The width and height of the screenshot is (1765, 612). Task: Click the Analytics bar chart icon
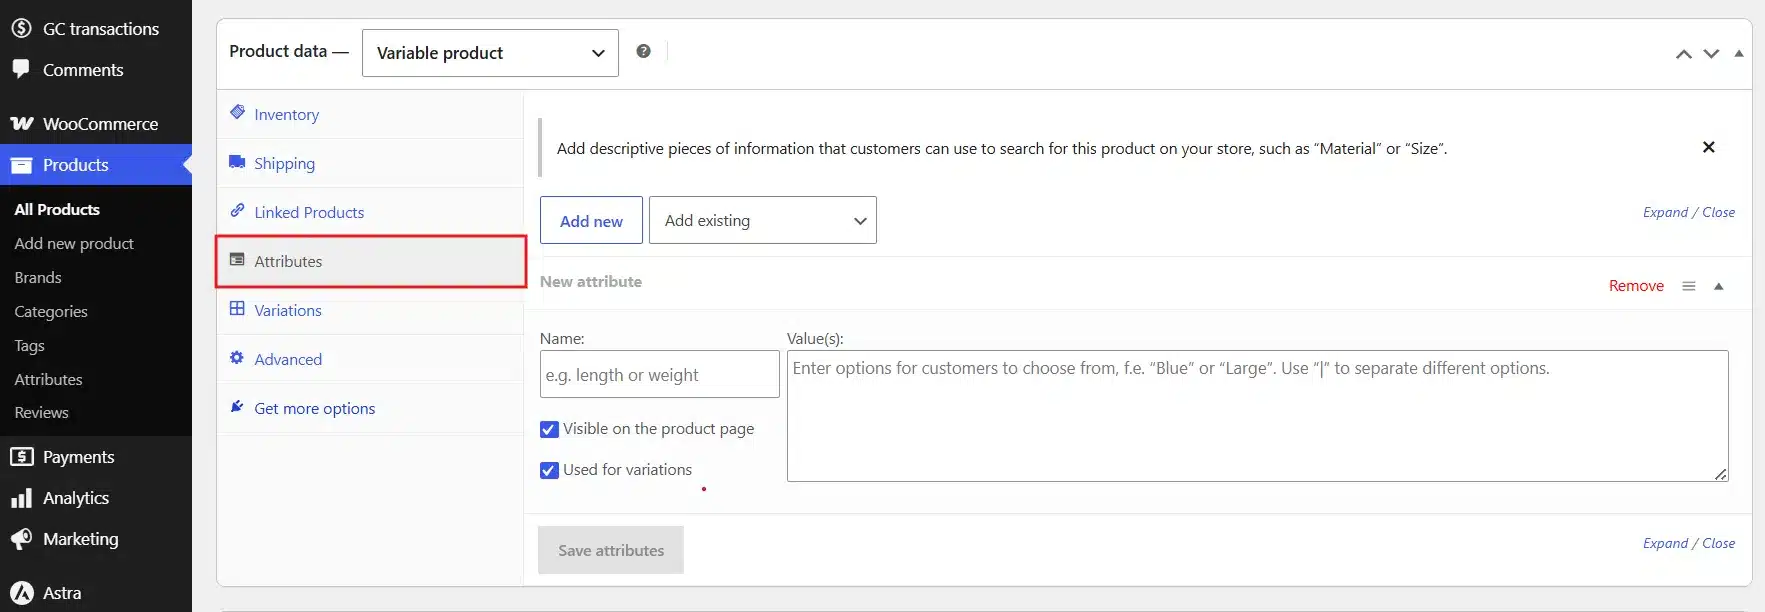(21, 498)
